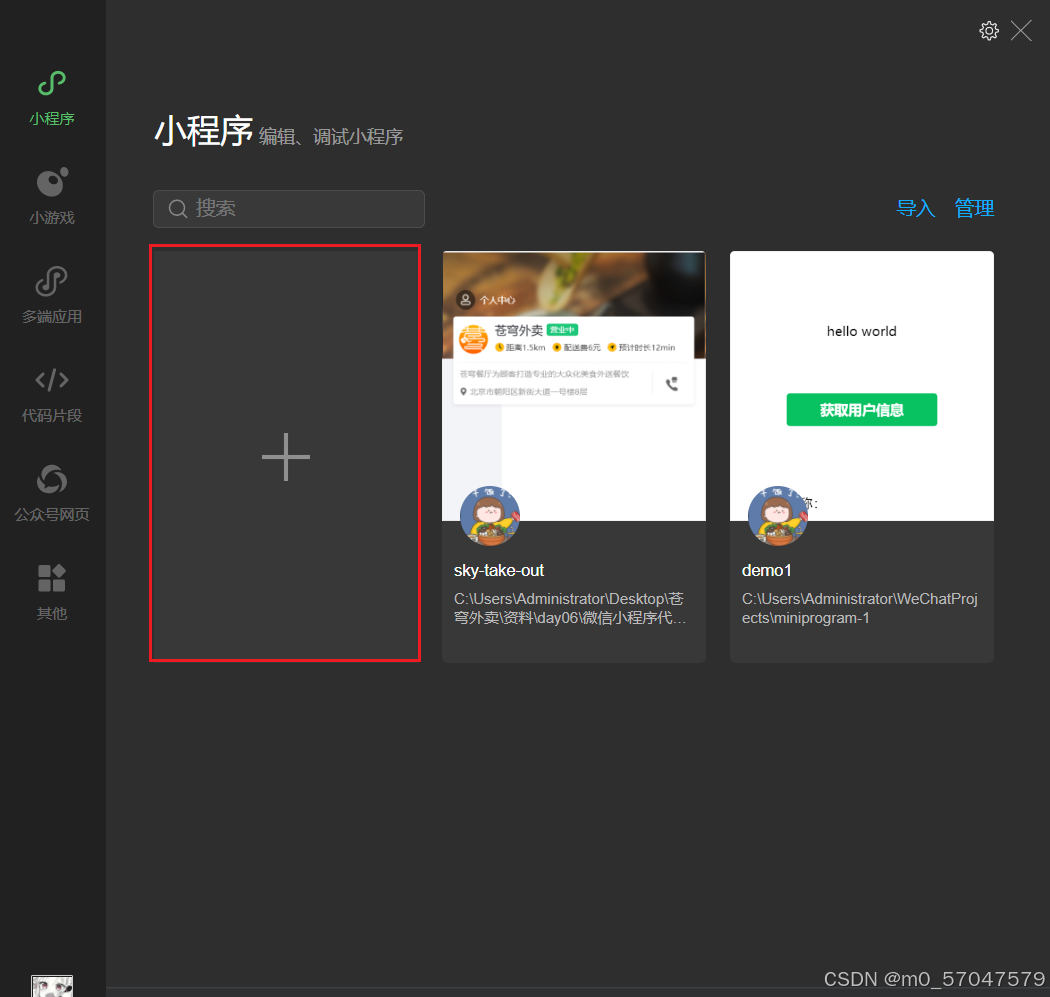Screen dimensions: 1050x997
Task: Close the project launcher window
Action: [x=1021, y=31]
